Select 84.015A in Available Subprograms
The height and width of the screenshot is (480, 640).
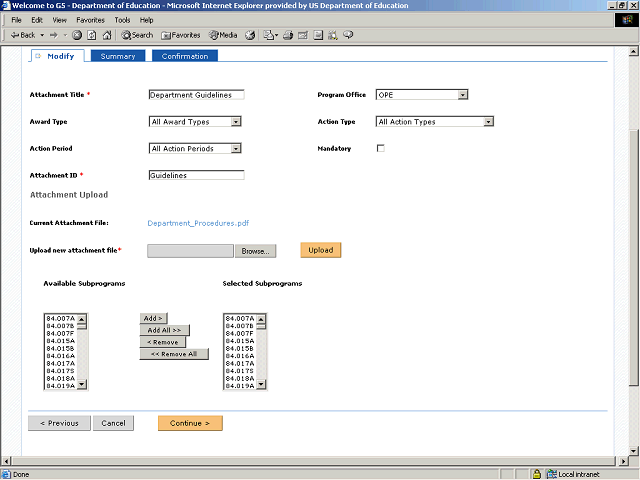tap(60, 341)
